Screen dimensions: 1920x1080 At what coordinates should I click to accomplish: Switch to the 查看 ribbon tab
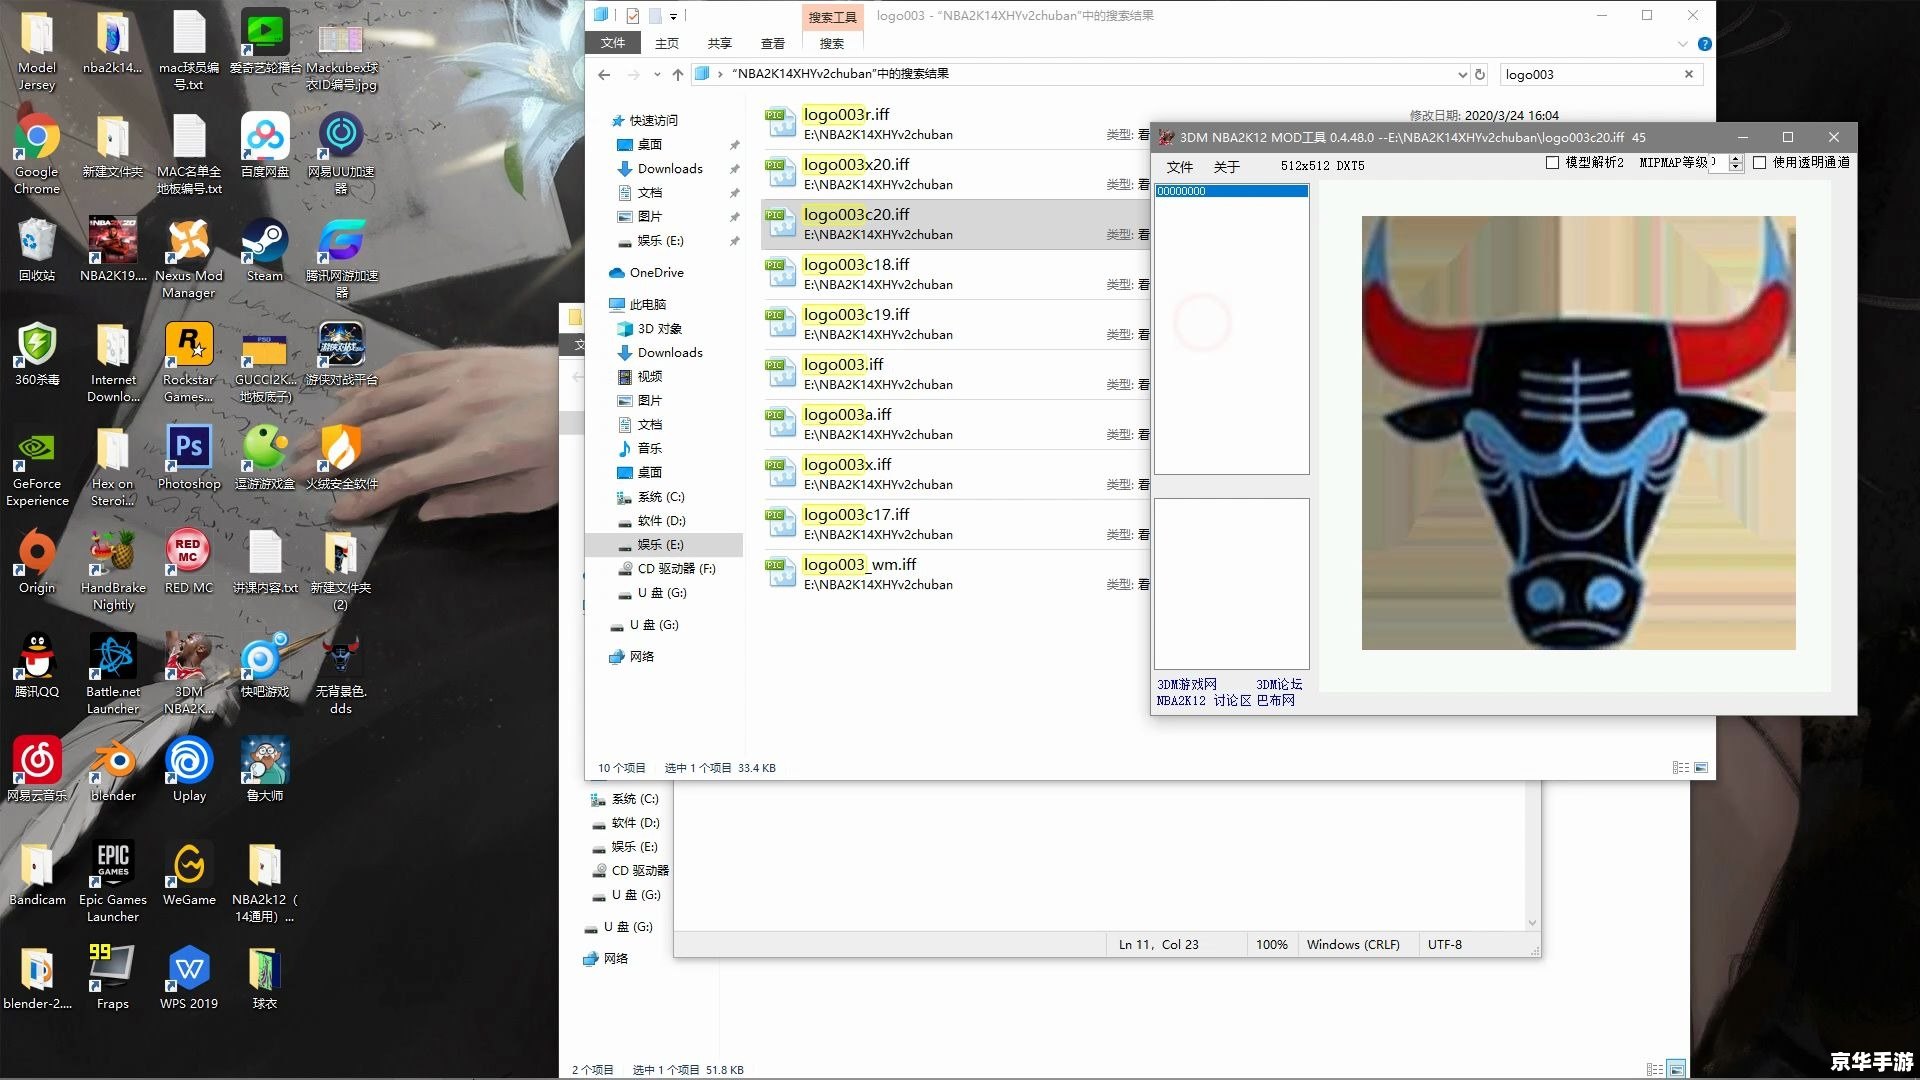pyautogui.click(x=773, y=43)
